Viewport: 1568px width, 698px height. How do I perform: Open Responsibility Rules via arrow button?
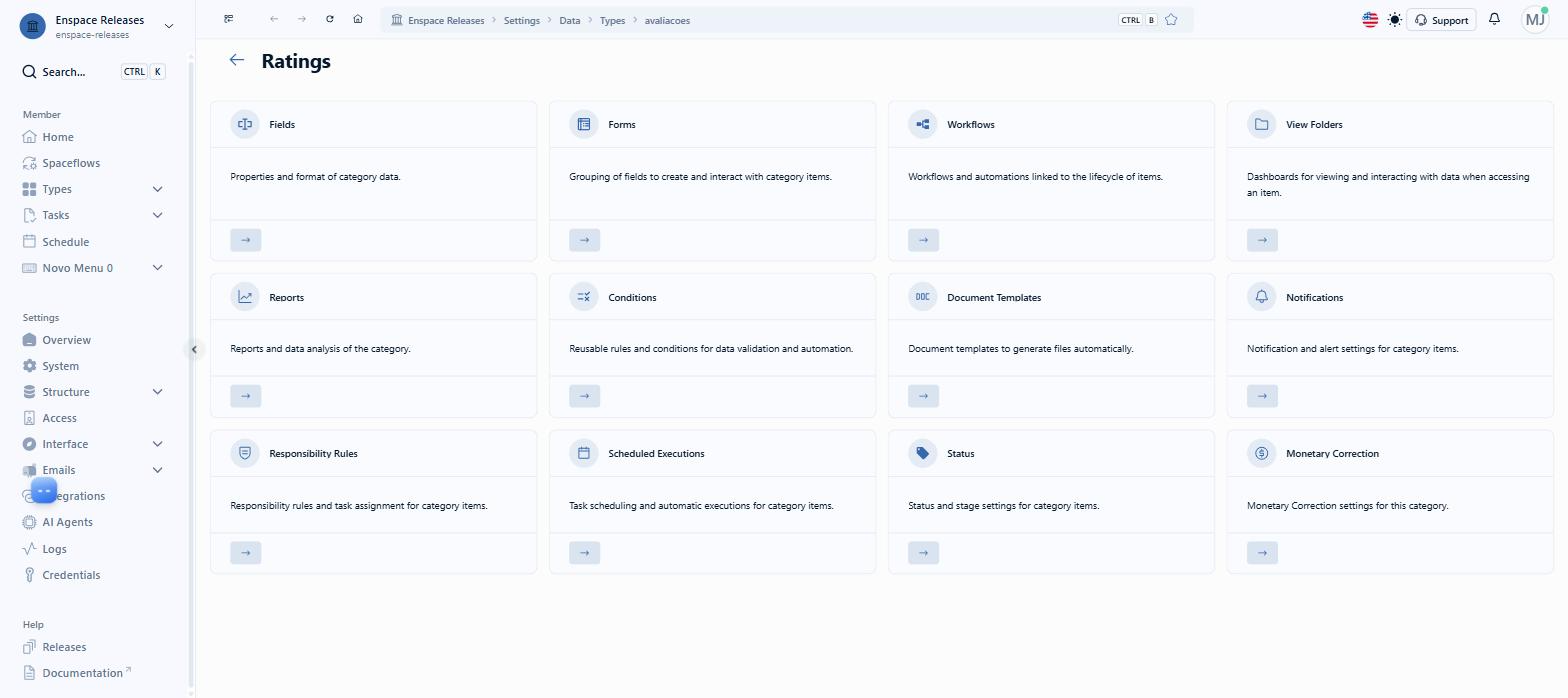tap(246, 553)
